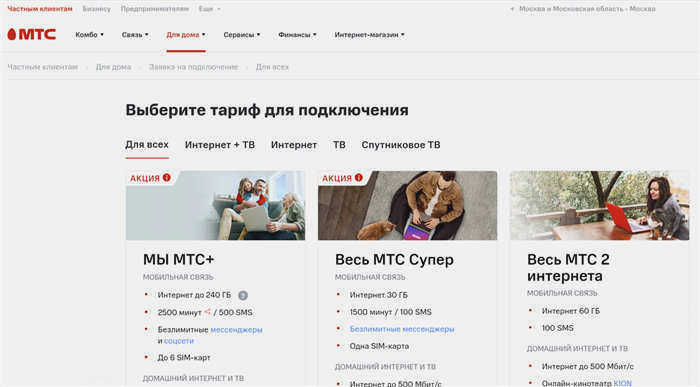
Task: Click the Весь МТС 2 интернета card image
Action: point(600,205)
